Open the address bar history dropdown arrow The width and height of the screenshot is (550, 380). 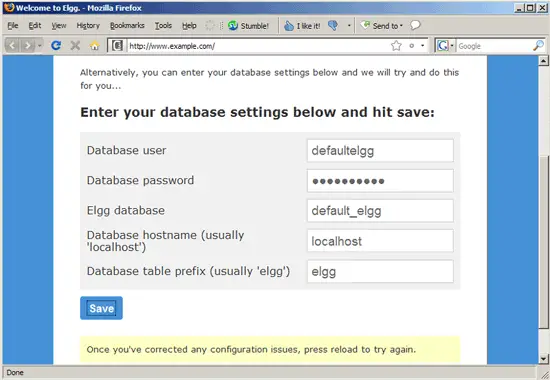[423, 46]
